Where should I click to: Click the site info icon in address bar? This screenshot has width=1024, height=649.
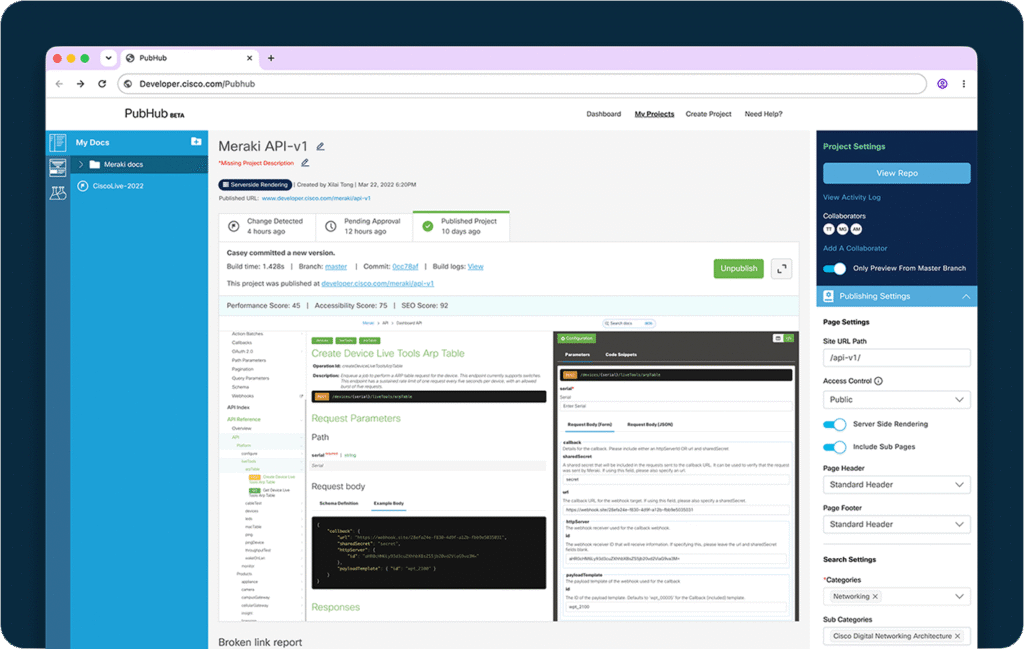point(128,84)
